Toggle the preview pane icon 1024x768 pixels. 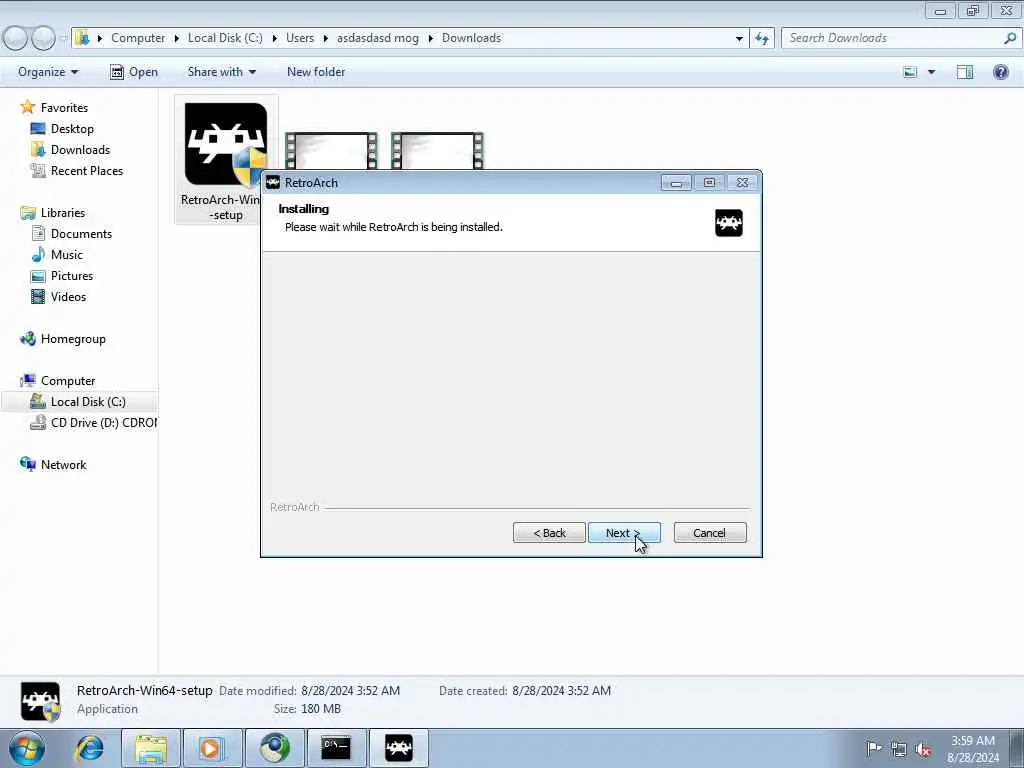[x=965, y=72]
